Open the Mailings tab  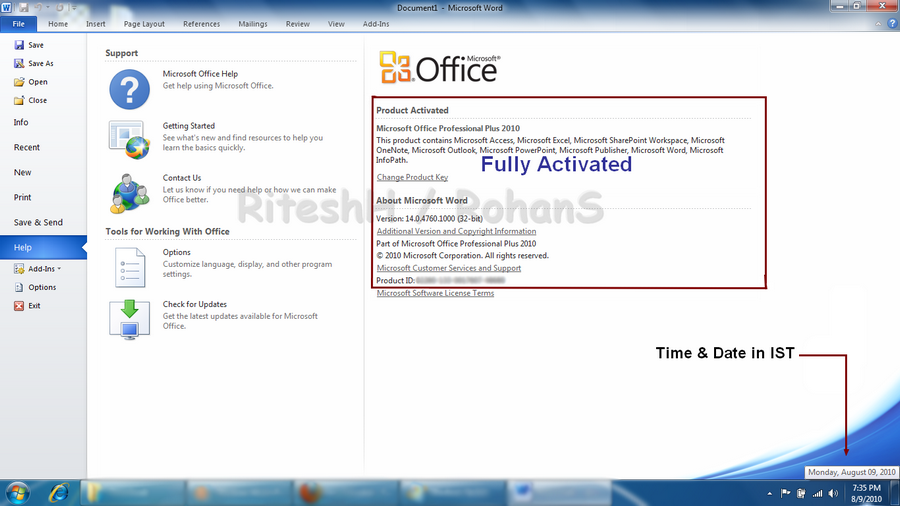(253, 24)
